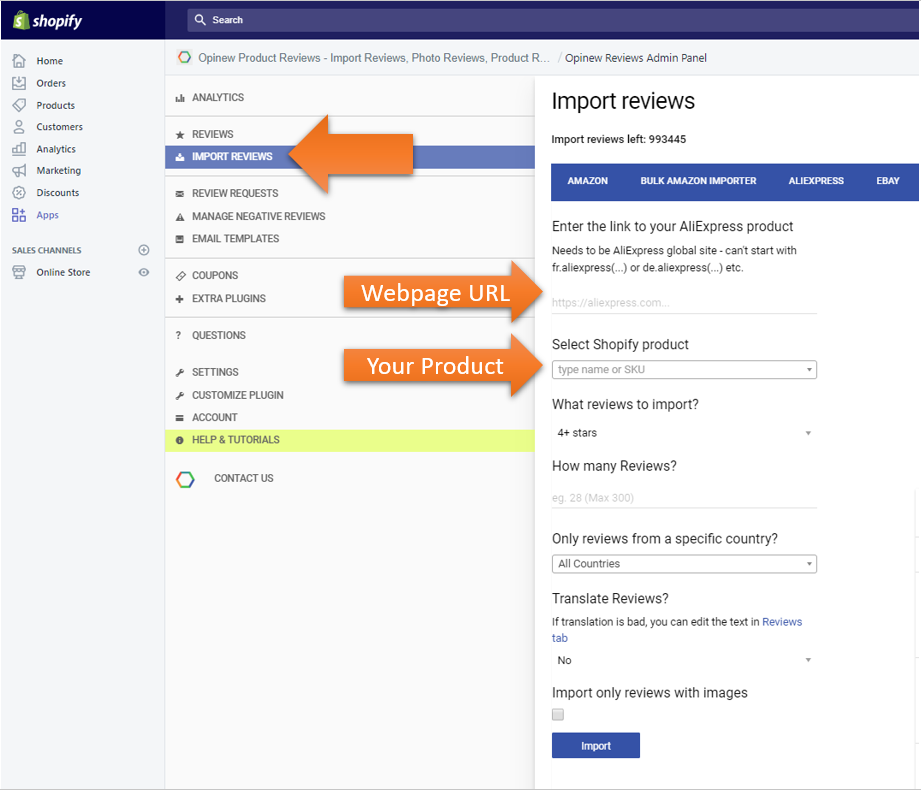Screen dimensions: 921x790
Task: Toggle the Online Store eye icon
Action: click(143, 272)
